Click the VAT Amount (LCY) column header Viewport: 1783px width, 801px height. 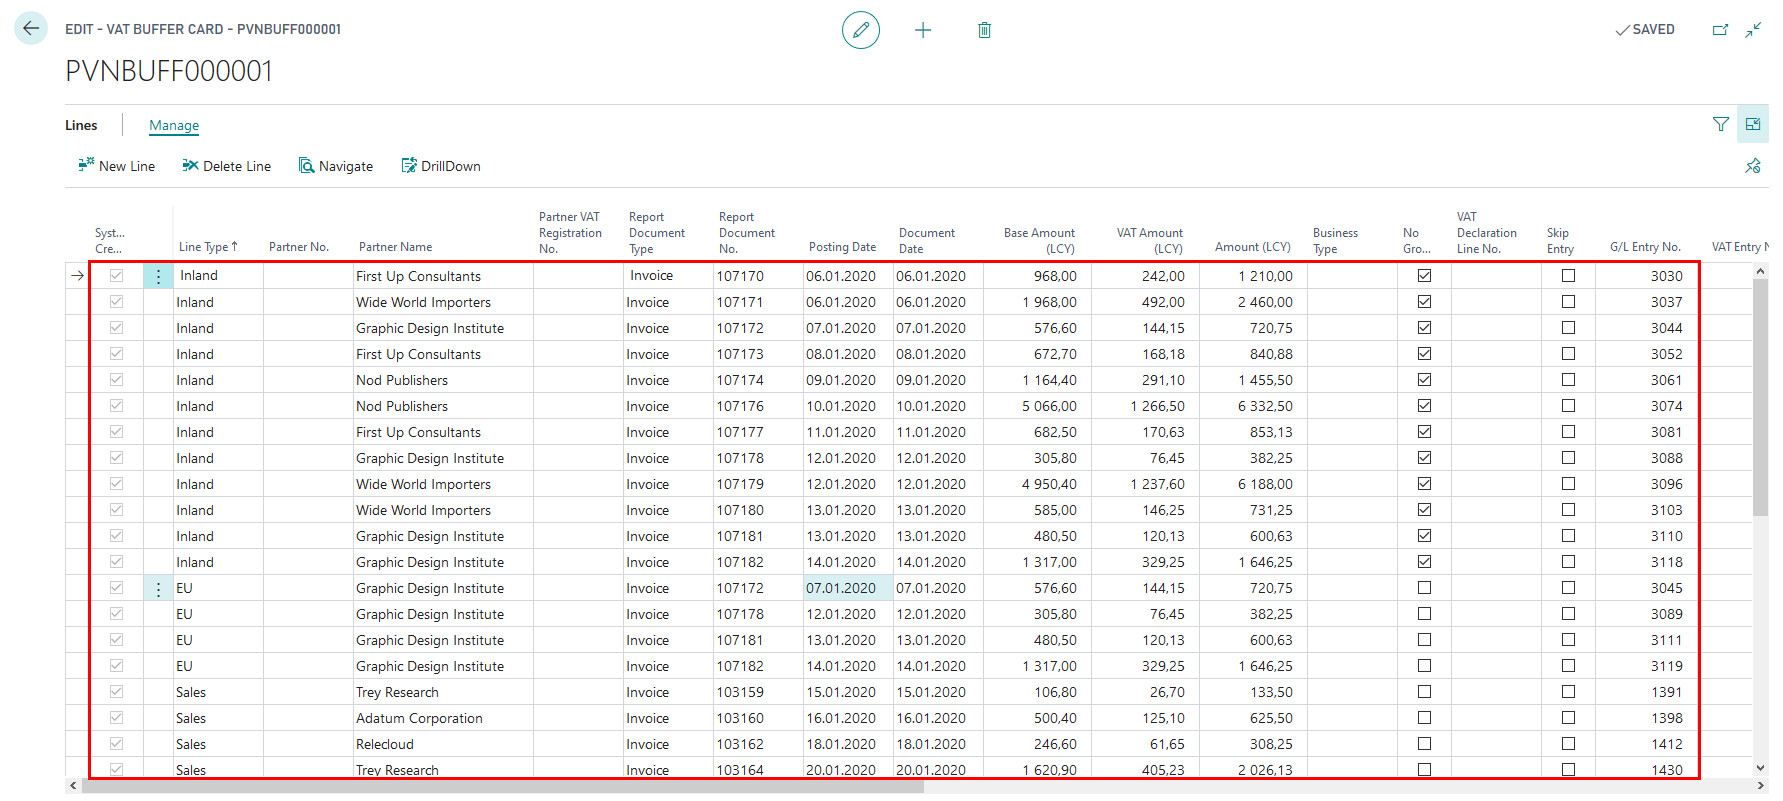[1149, 240]
